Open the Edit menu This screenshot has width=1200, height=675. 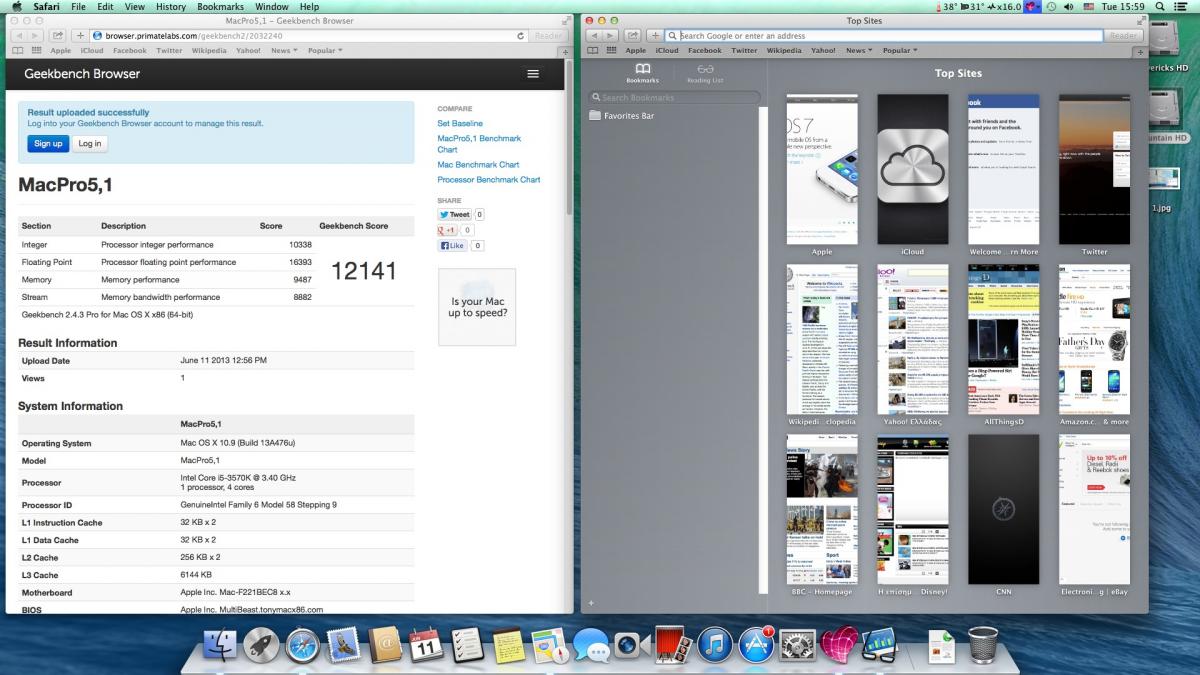click(x=105, y=6)
